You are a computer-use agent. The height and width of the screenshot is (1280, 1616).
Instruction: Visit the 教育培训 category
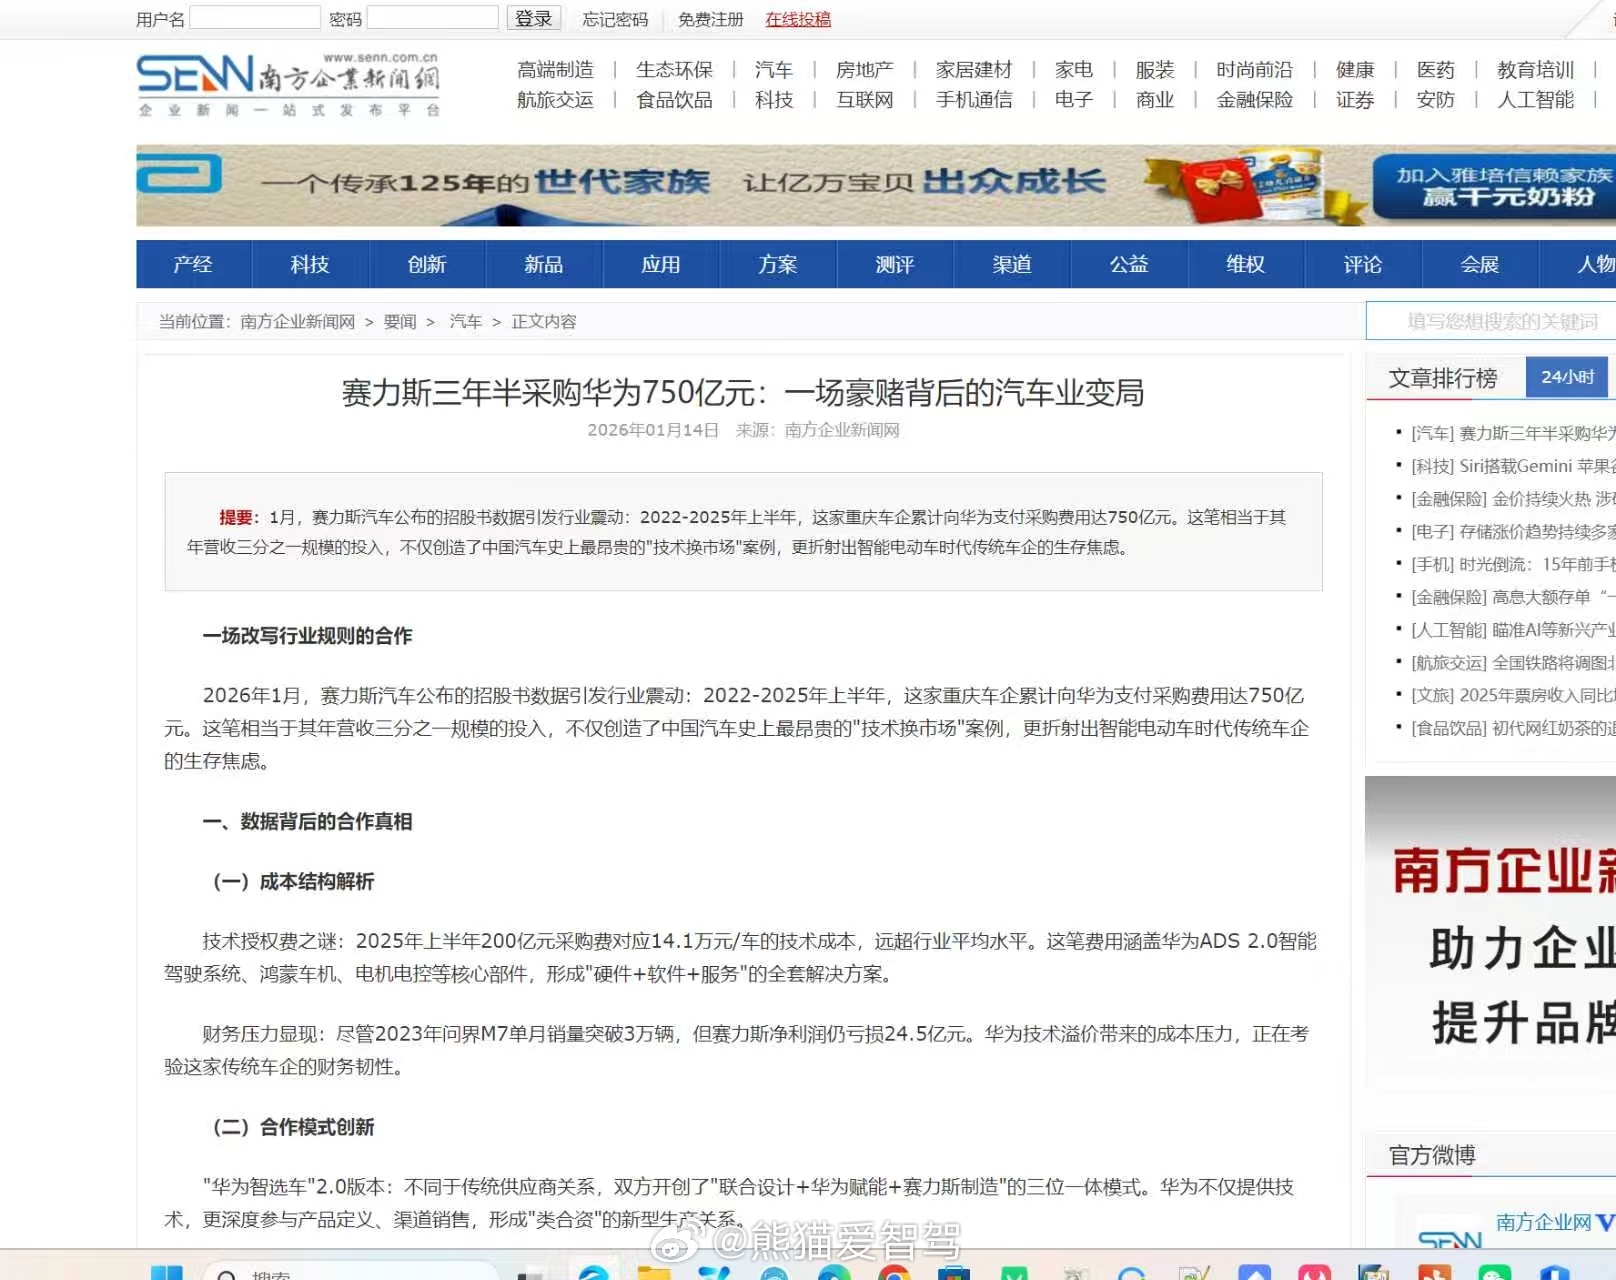(1535, 70)
